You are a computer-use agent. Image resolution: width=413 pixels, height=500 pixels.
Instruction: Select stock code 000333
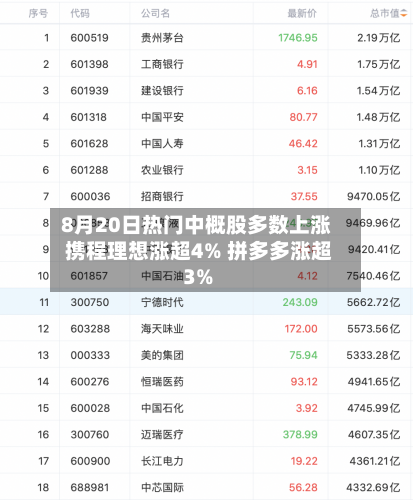click(x=90, y=355)
